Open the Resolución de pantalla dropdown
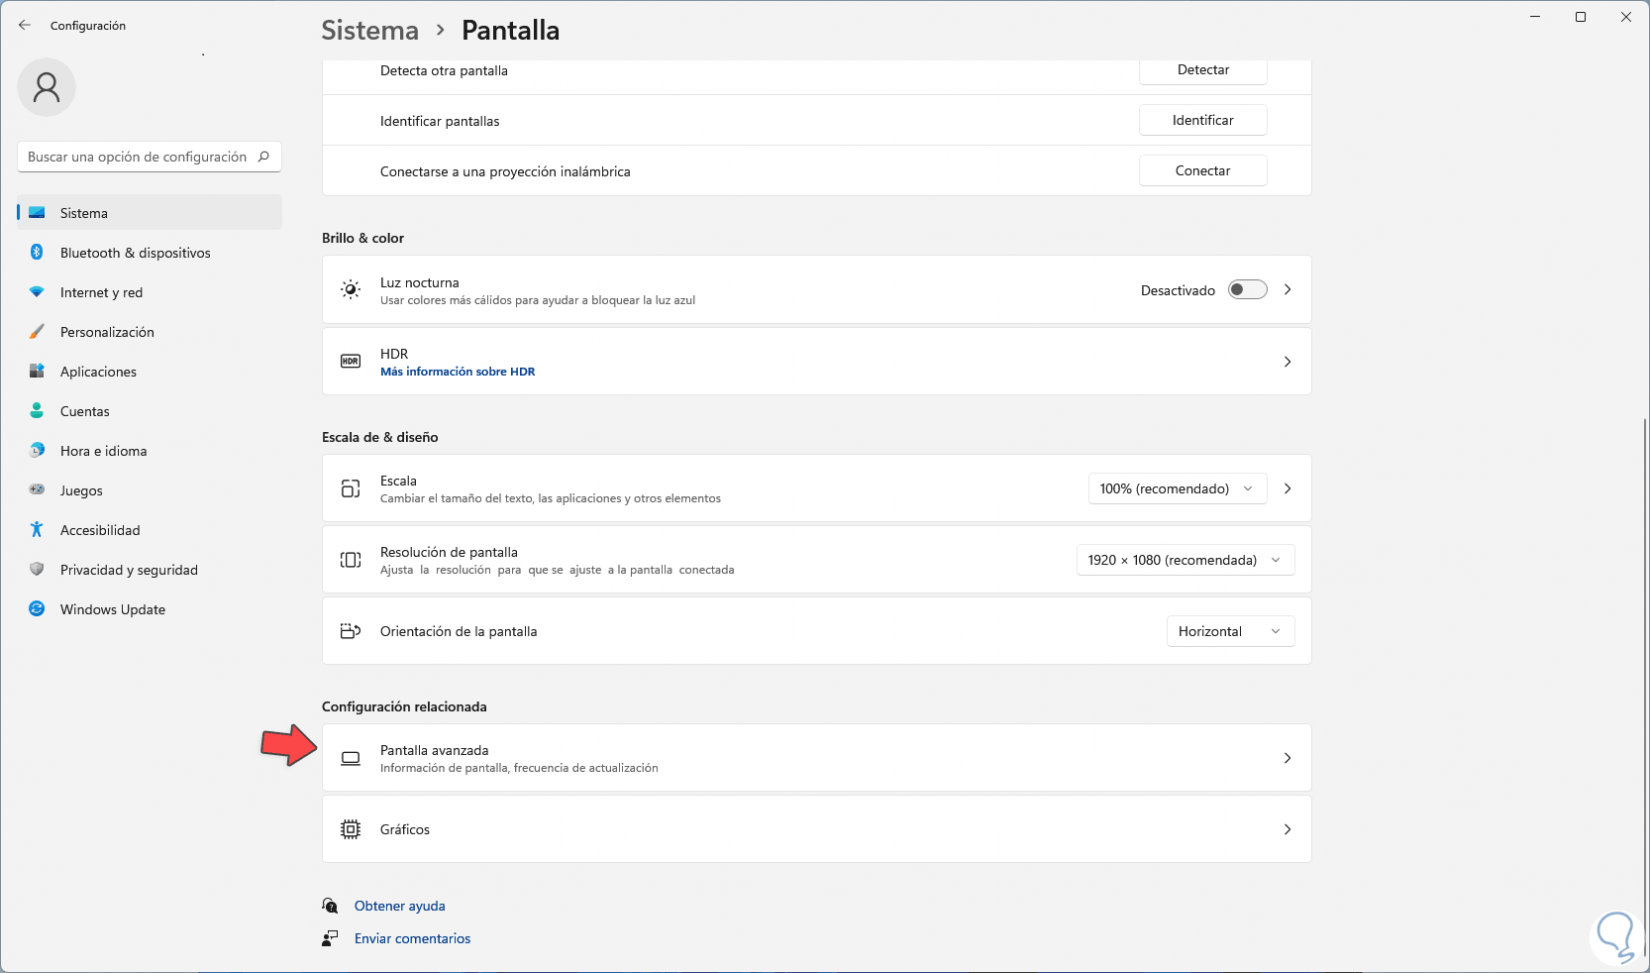The height and width of the screenshot is (973, 1650). click(x=1184, y=560)
